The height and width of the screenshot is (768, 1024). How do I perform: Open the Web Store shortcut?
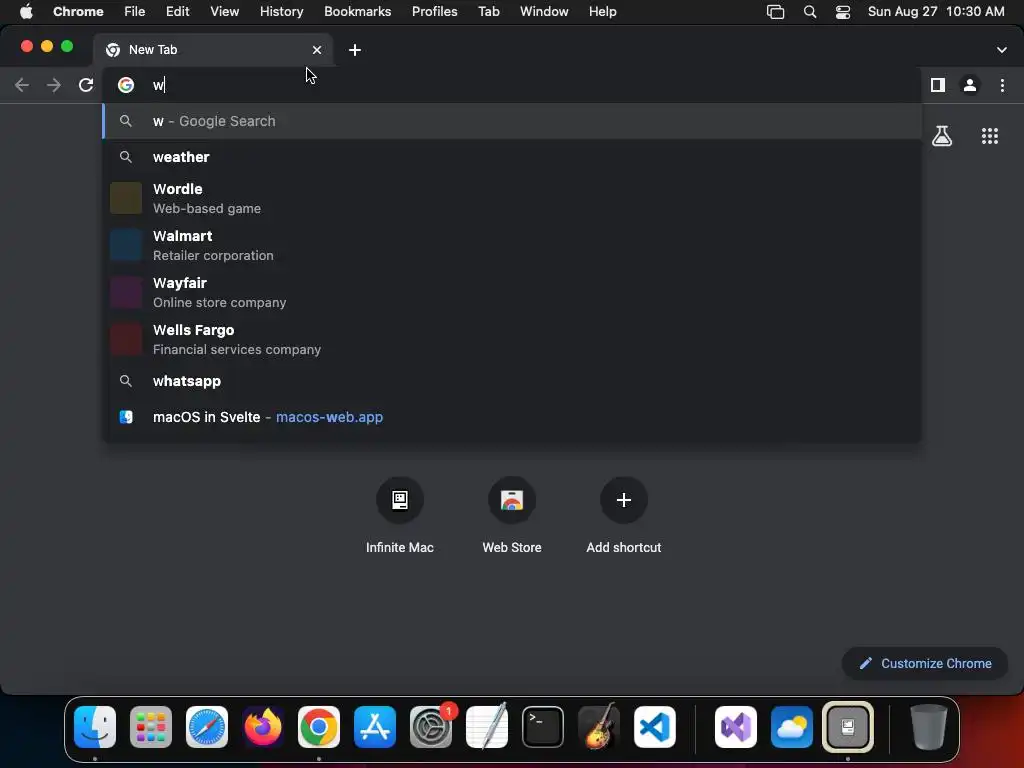click(512, 516)
